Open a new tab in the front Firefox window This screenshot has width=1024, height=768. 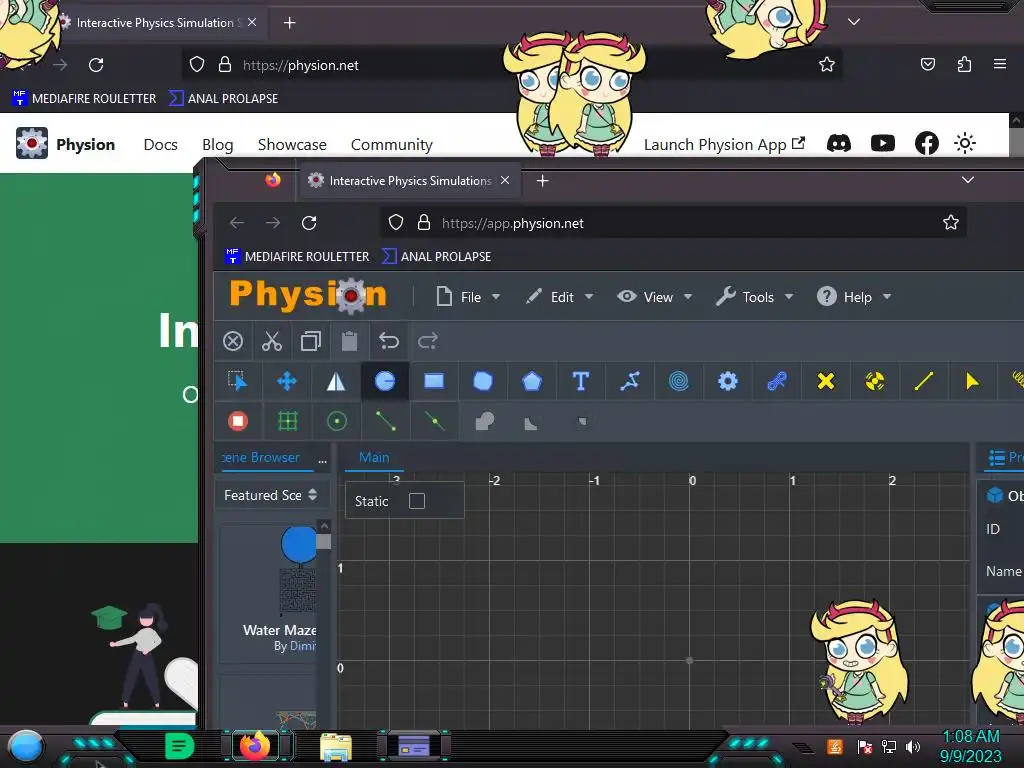tap(542, 180)
